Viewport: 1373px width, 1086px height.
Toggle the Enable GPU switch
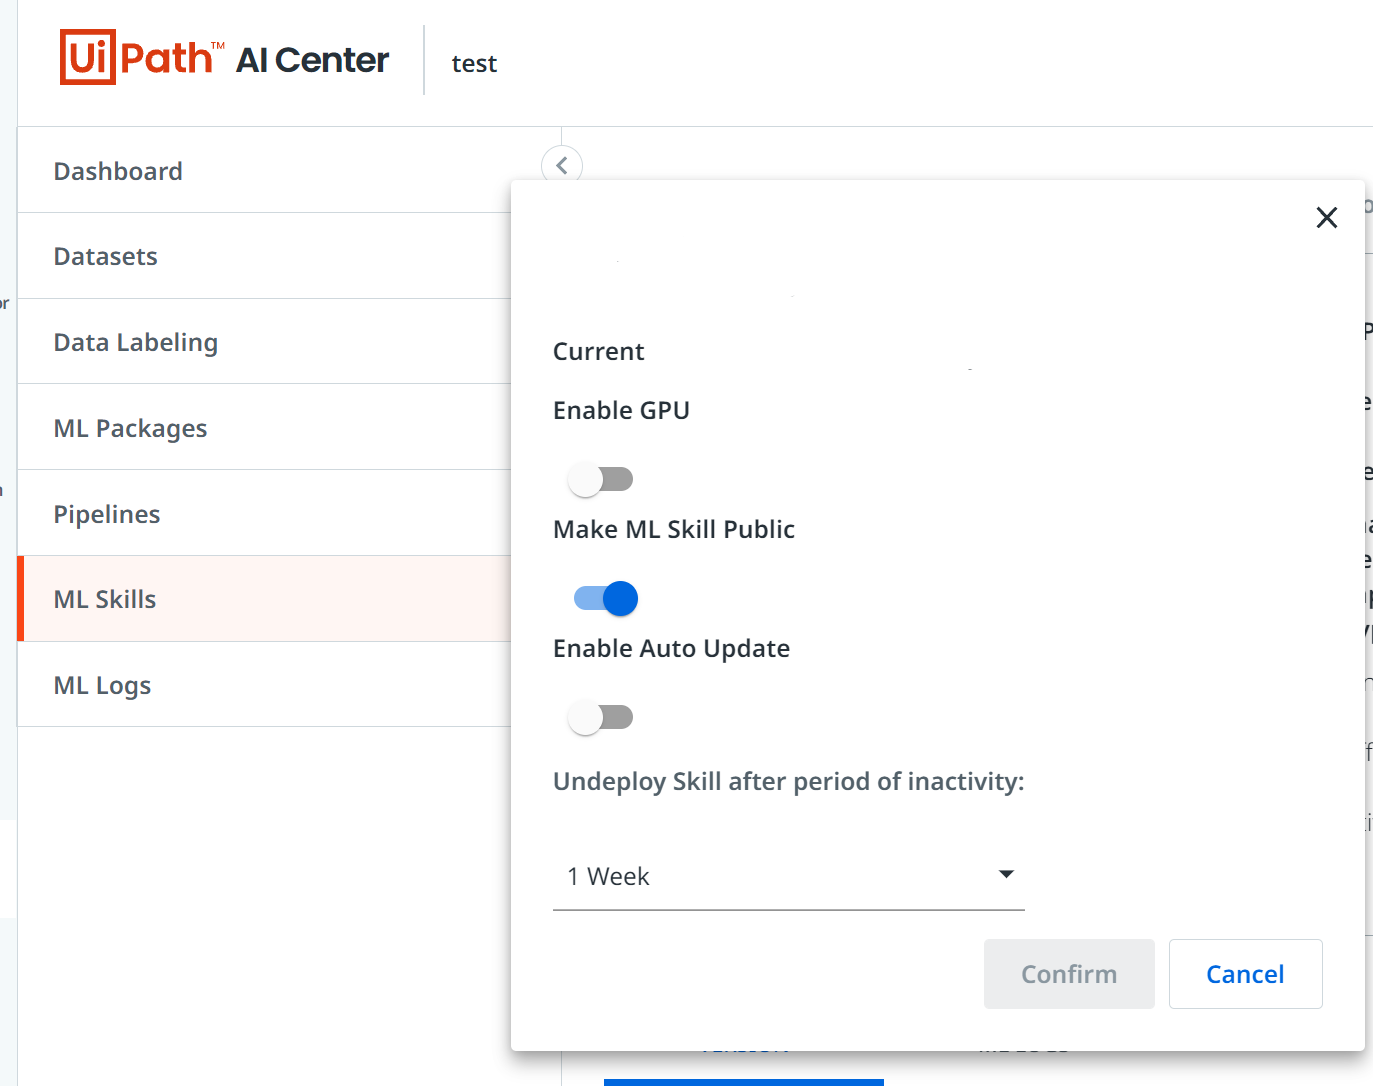[601, 479]
